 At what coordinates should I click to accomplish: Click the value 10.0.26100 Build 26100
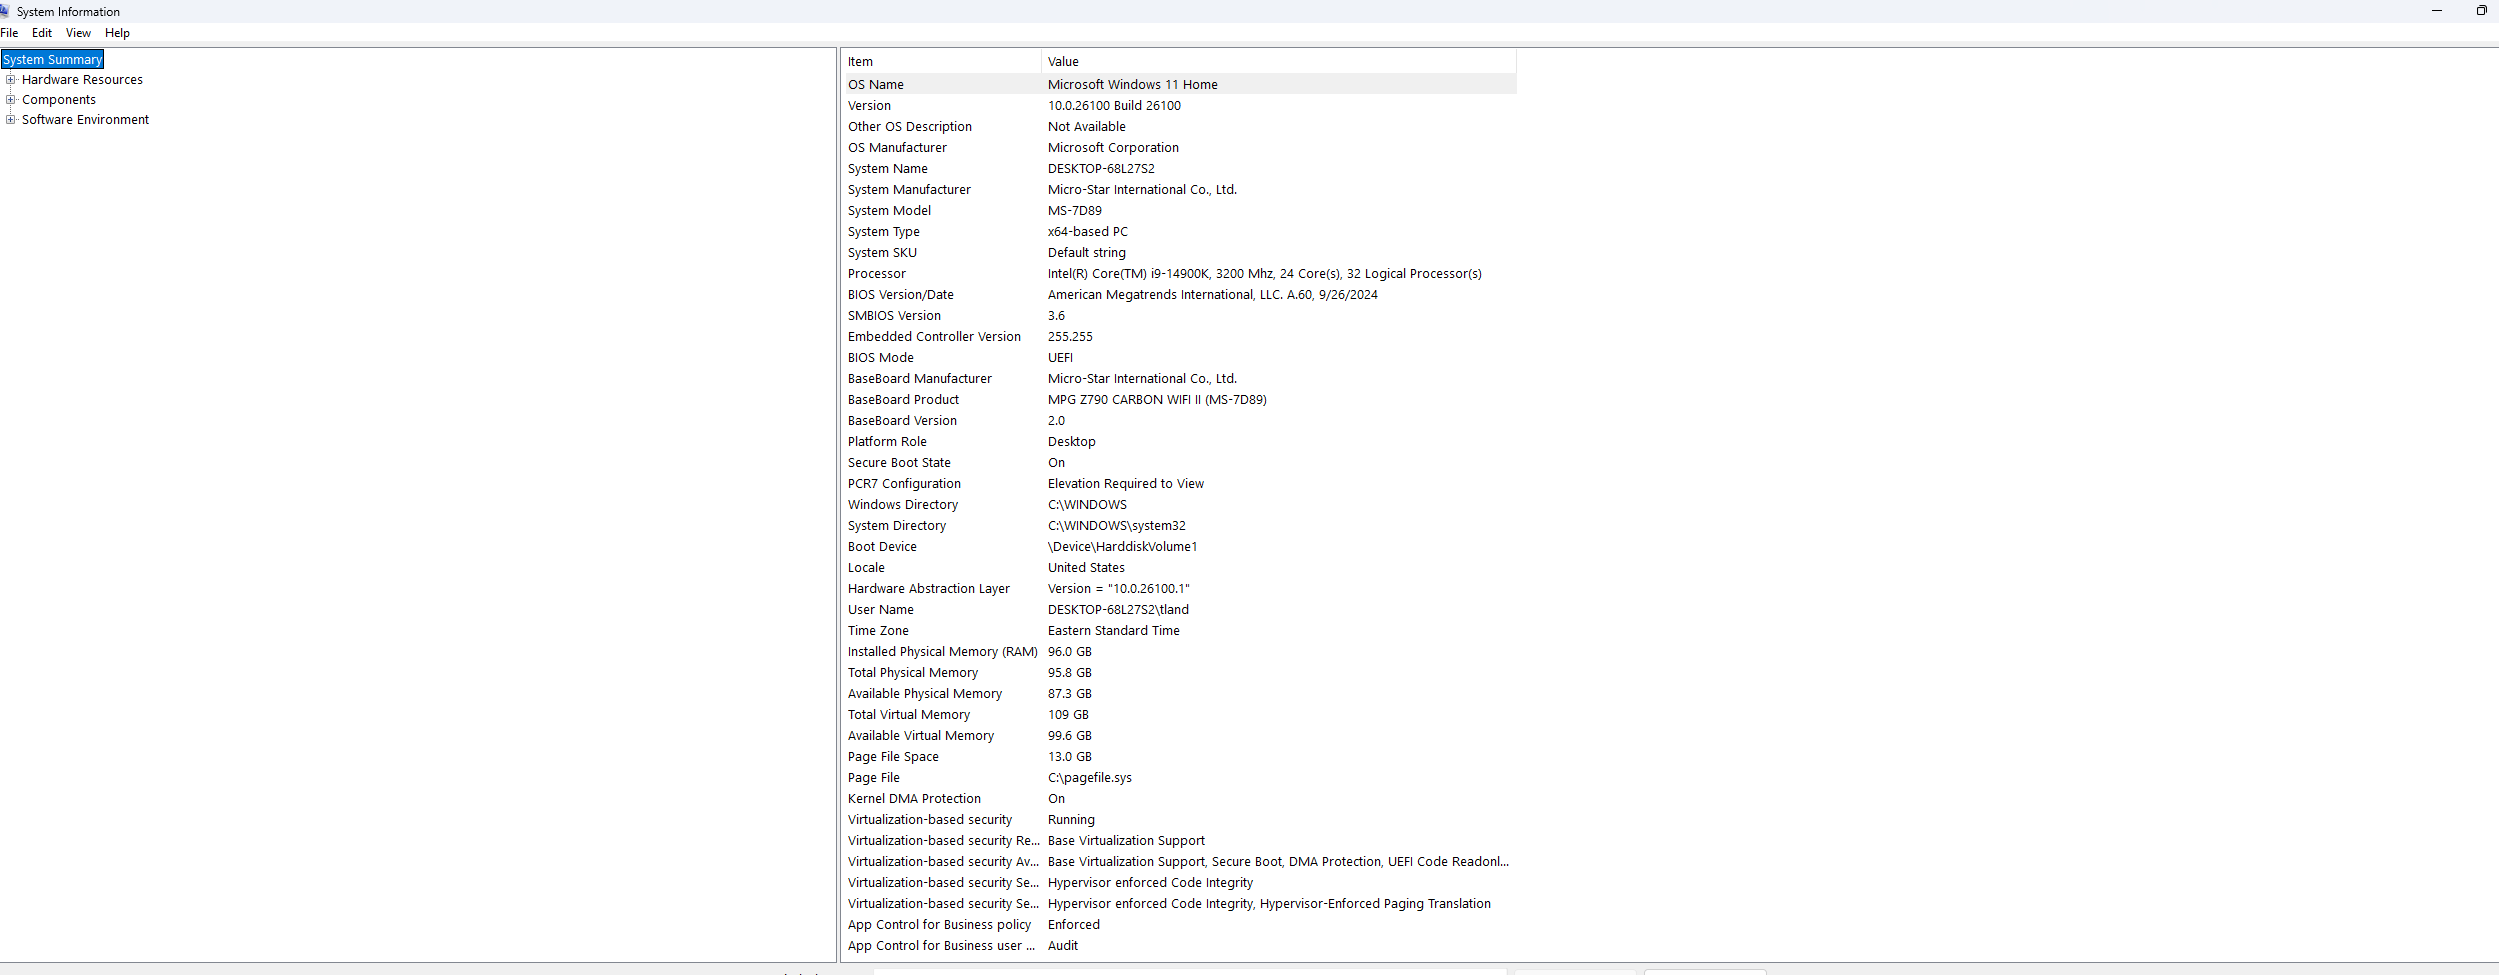click(1114, 106)
